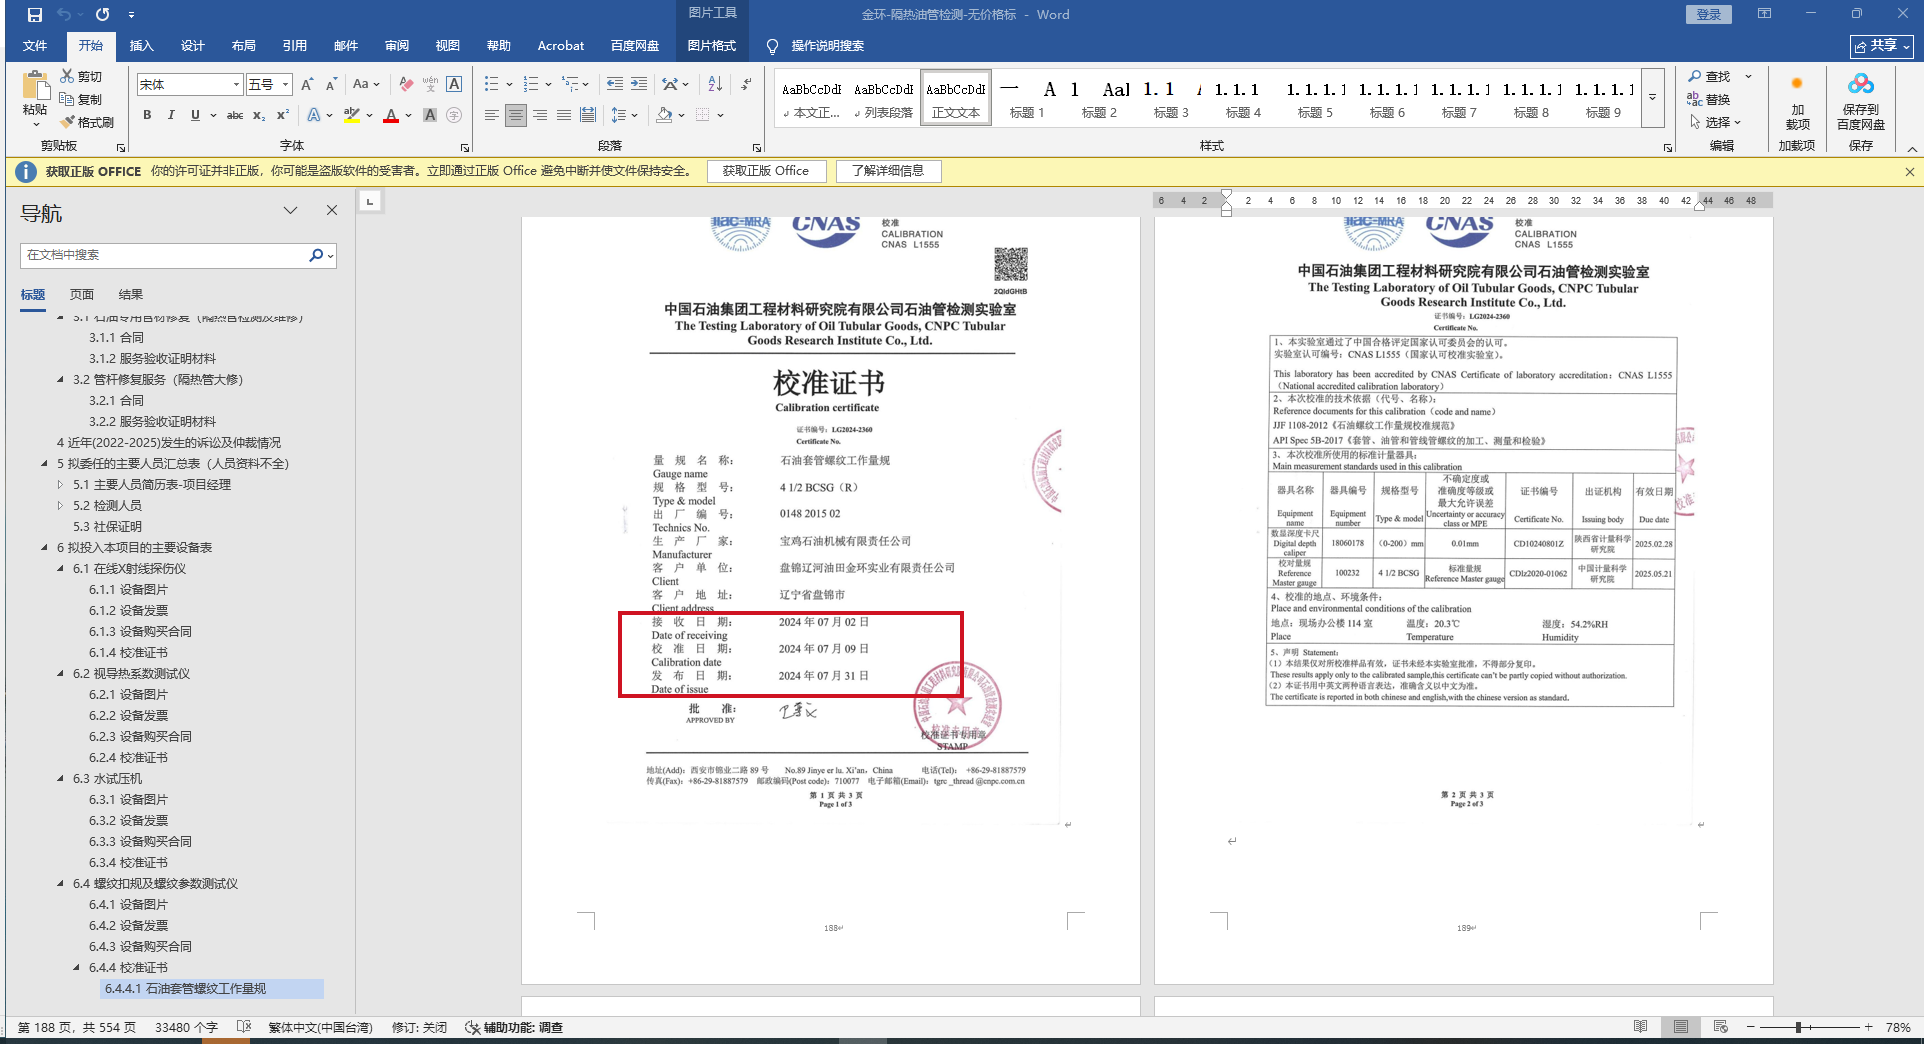Select heading 6.2 视导热系数测试仪 in the navigation pane
Image resolution: width=1924 pixels, height=1044 pixels.
coord(131,674)
